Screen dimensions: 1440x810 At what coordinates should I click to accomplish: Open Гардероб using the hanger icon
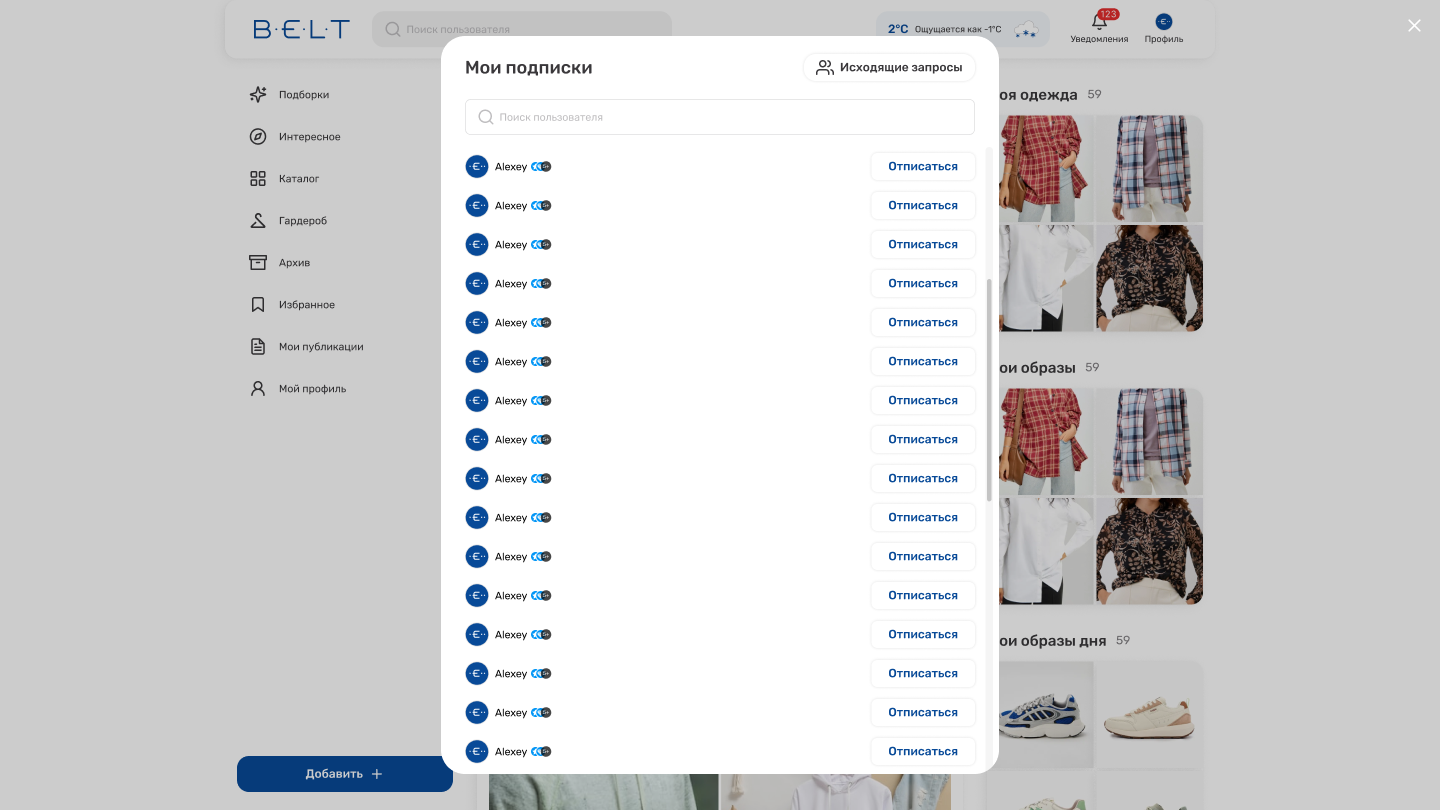coord(257,220)
